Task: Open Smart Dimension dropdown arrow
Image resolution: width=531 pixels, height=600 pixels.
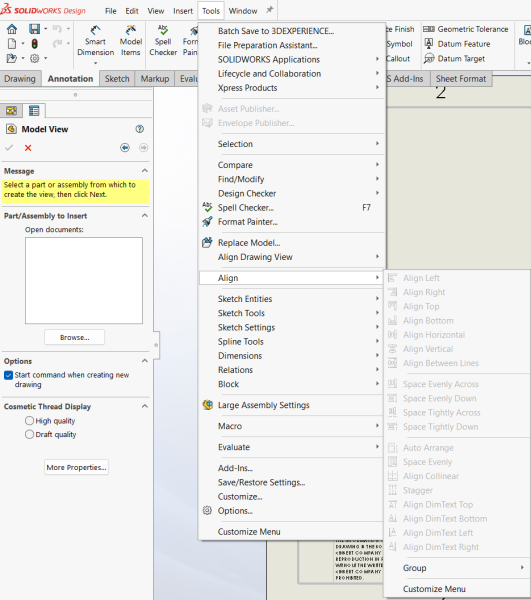Action: click(96, 63)
